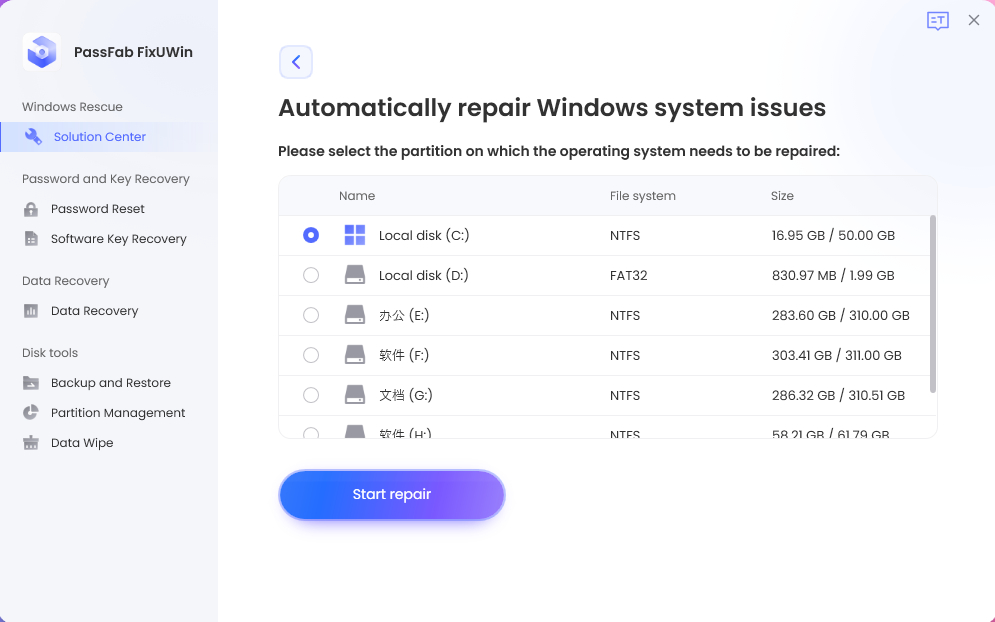Image resolution: width=995 pixels, height=622 pixels.
Task: Click the Name column header
Action: click(x=357, y=196)
